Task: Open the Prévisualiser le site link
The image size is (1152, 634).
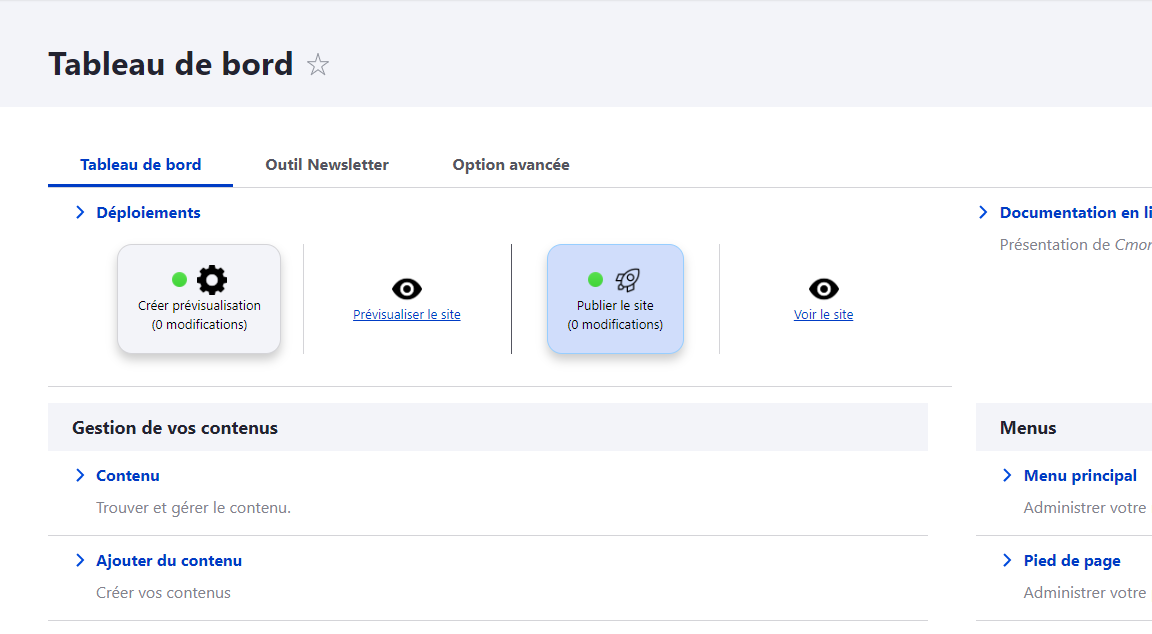Action: [x=407, y=315]
